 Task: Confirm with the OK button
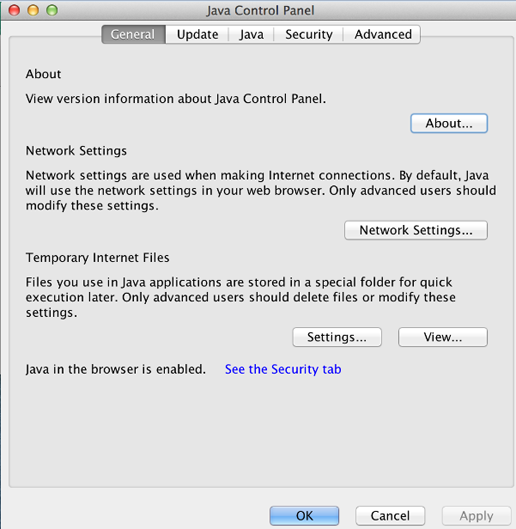click(304, 516)
